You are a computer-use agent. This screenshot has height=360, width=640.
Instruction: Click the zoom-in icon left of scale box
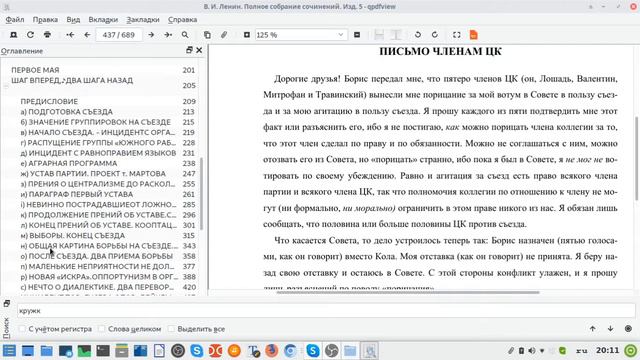[247, 35]
